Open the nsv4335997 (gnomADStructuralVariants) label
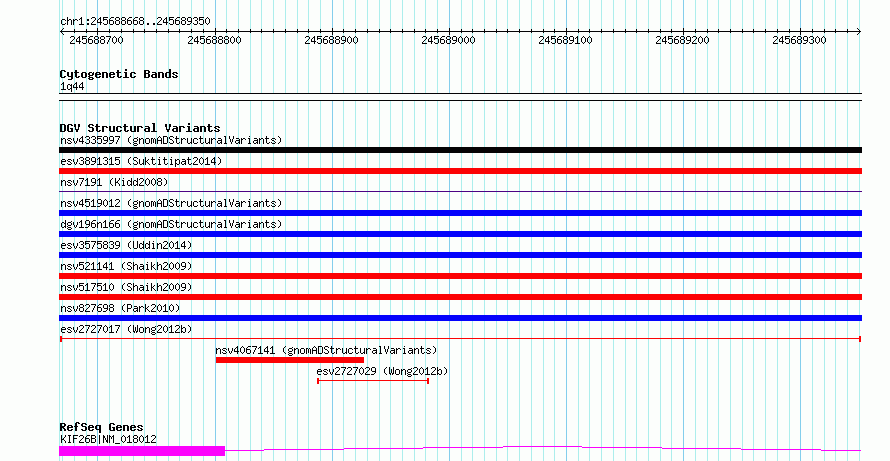The height and width of the screenshot is (461, 890). (171, 140)
